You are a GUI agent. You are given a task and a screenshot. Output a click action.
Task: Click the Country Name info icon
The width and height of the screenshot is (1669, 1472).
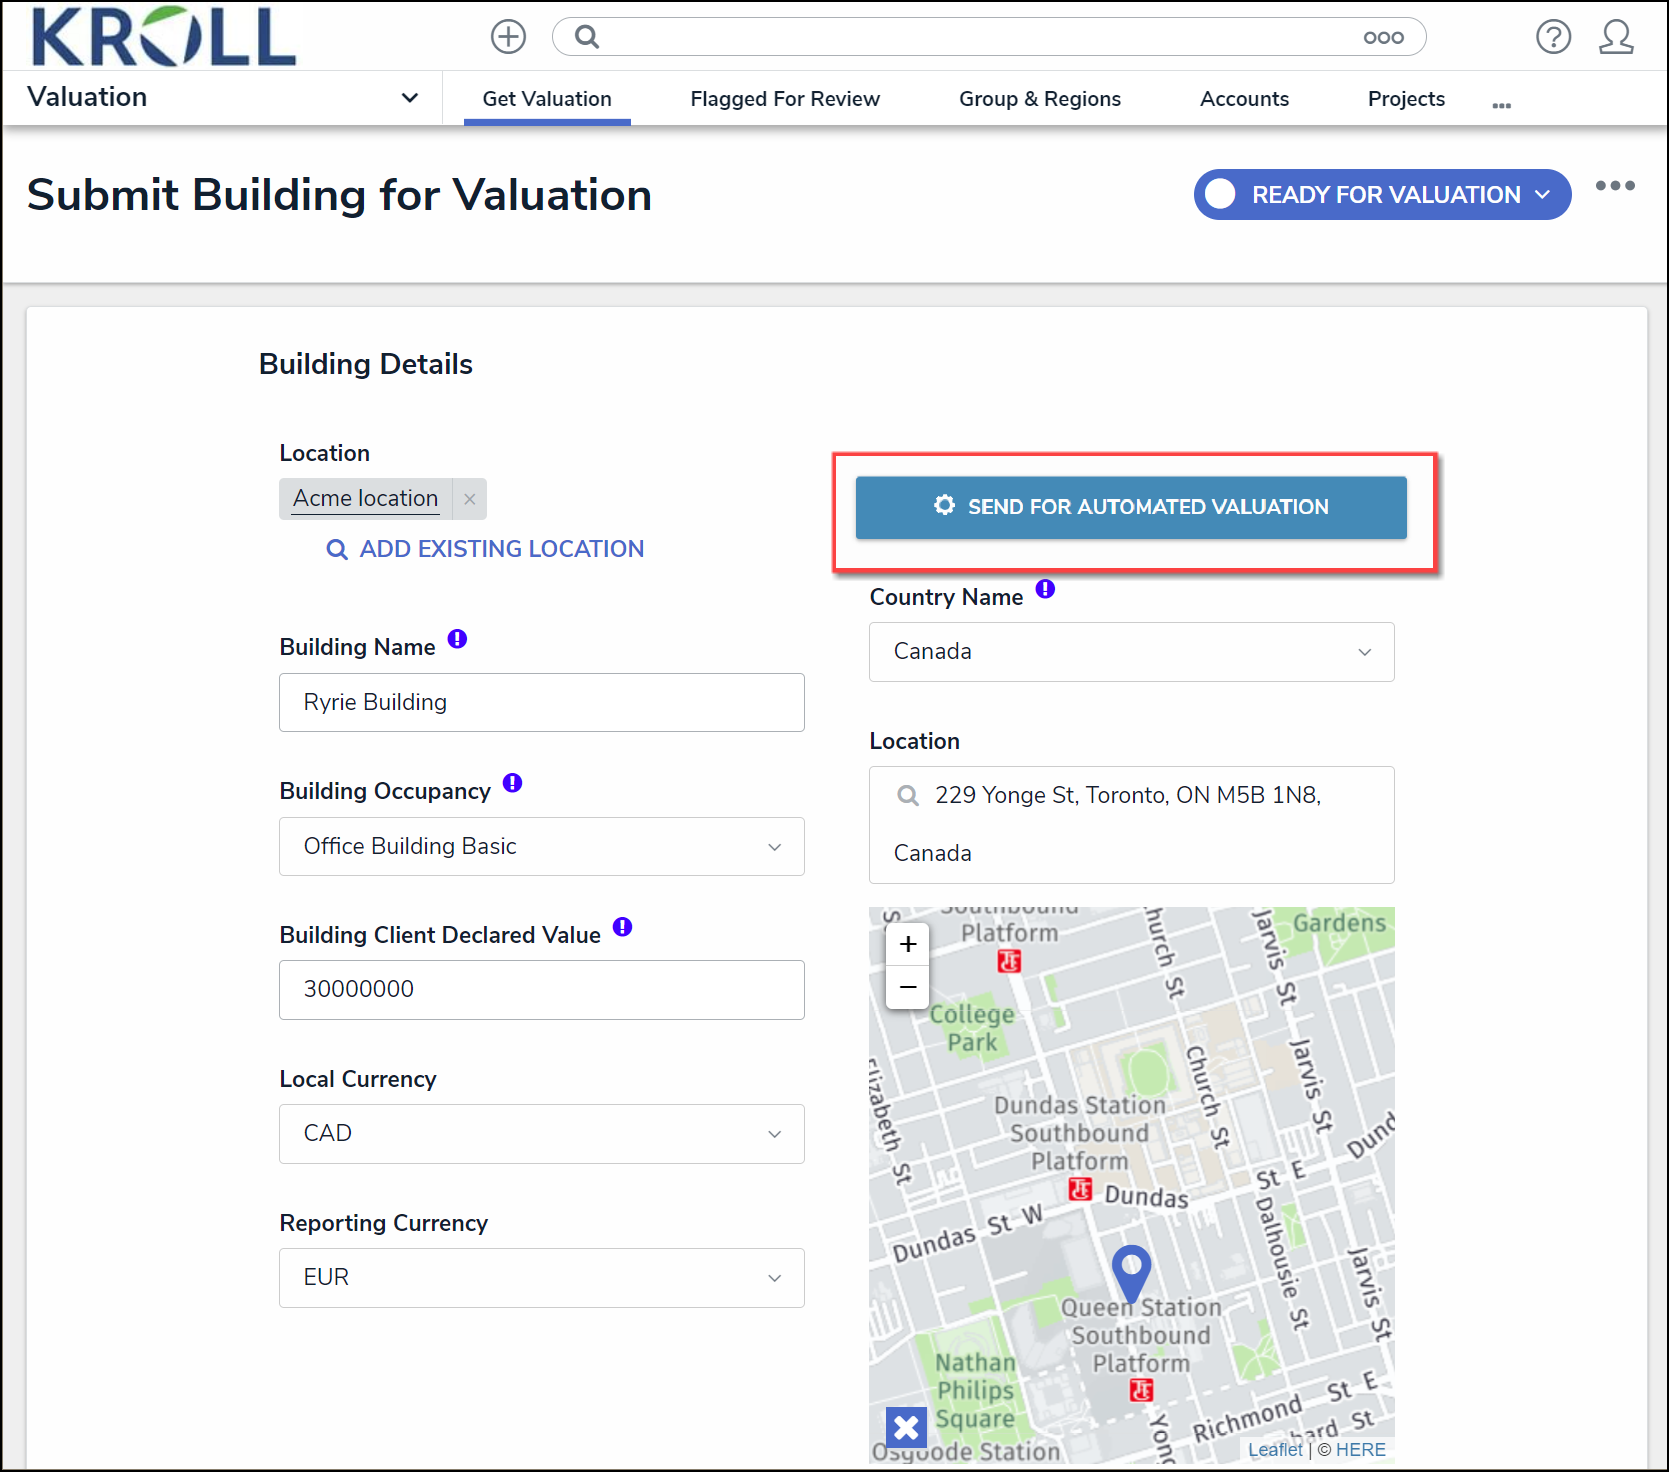pos(1045,589)
